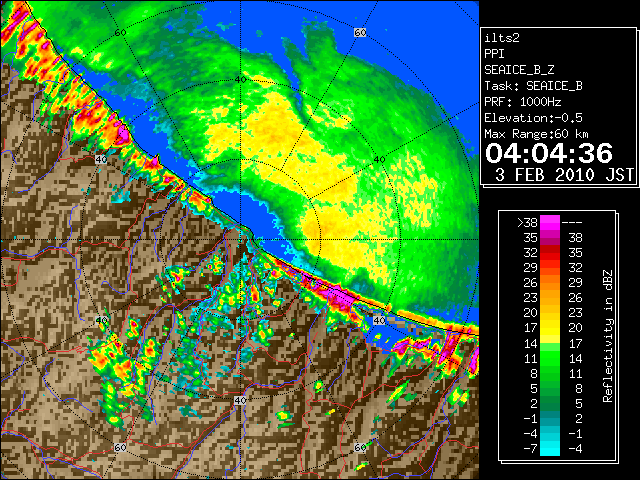This screenshot has width=640, height=480.
Task: Pick the bright magenta top legend swatch
Action: 550,223
